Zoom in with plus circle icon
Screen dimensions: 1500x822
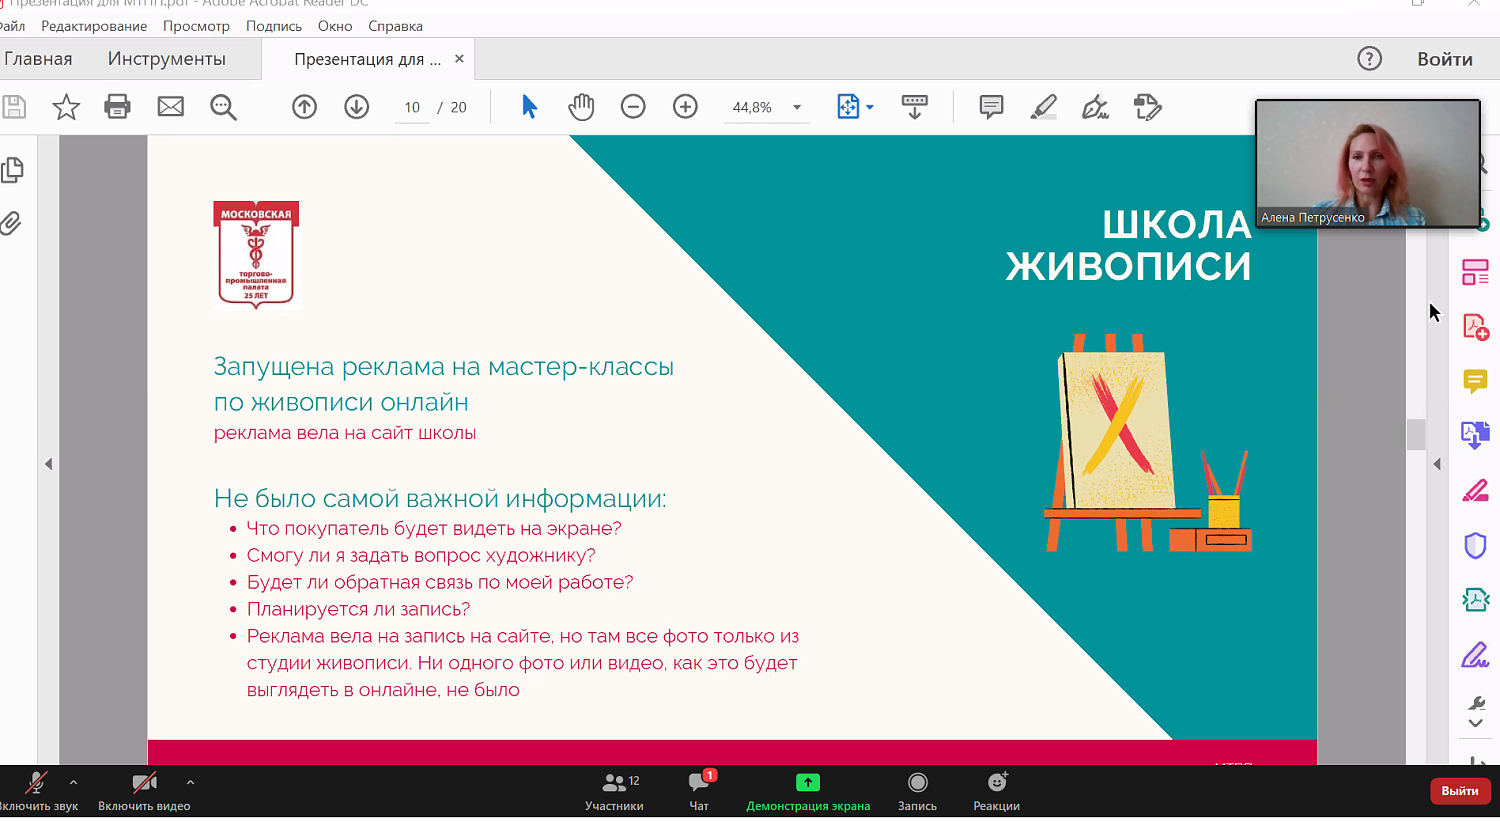click(x=685, y=106)
